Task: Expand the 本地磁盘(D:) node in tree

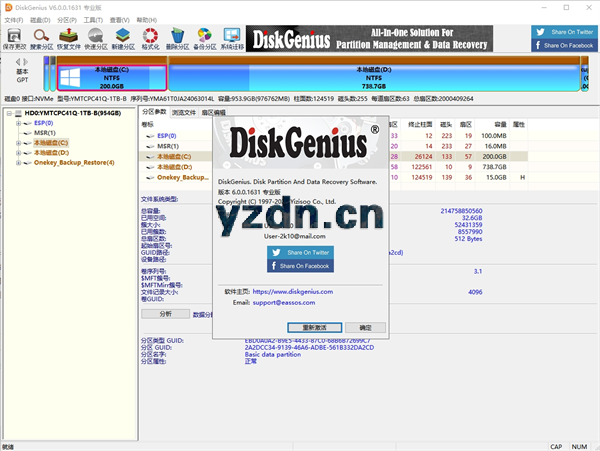Action: point(18,153)
